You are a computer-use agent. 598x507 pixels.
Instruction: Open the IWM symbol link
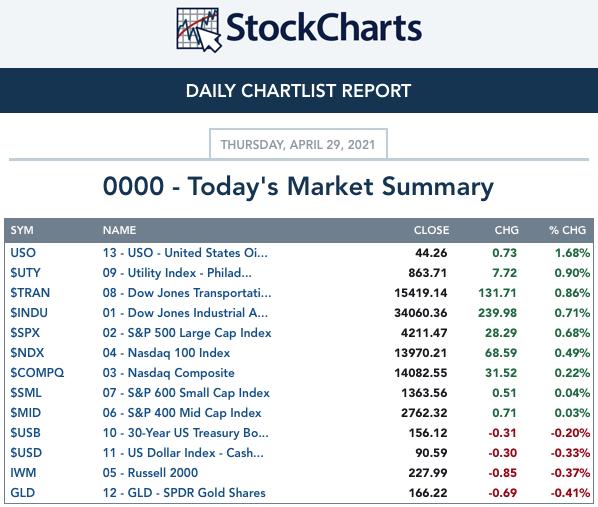point(23,473)
